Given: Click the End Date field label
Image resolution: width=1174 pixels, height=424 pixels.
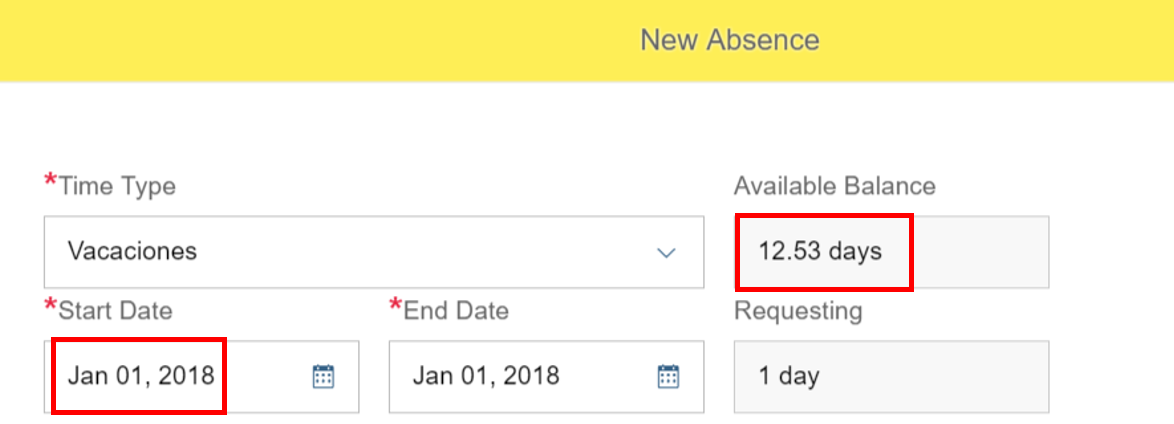Looking at the screenshot, I should (x=456, y=310).
